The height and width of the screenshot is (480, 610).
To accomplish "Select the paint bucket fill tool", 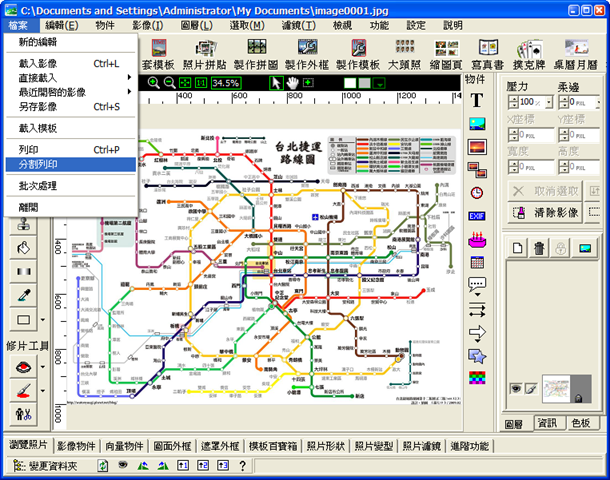I will tap(24, 248).
